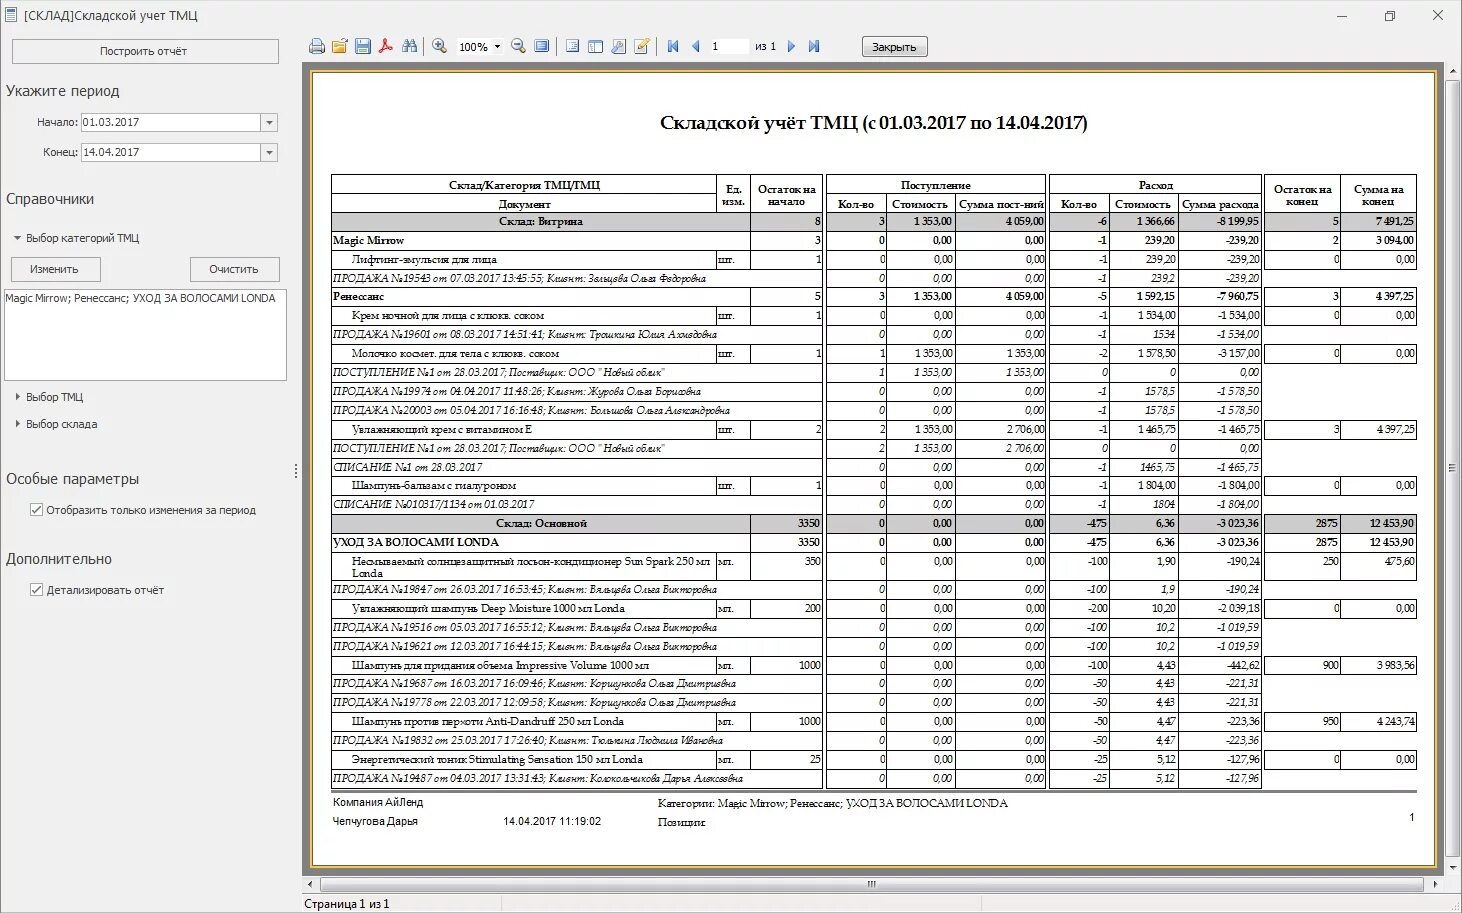Expand the Выбор склада section
Viewport: 1462px width, 913px height.
(x=17, y=424)
